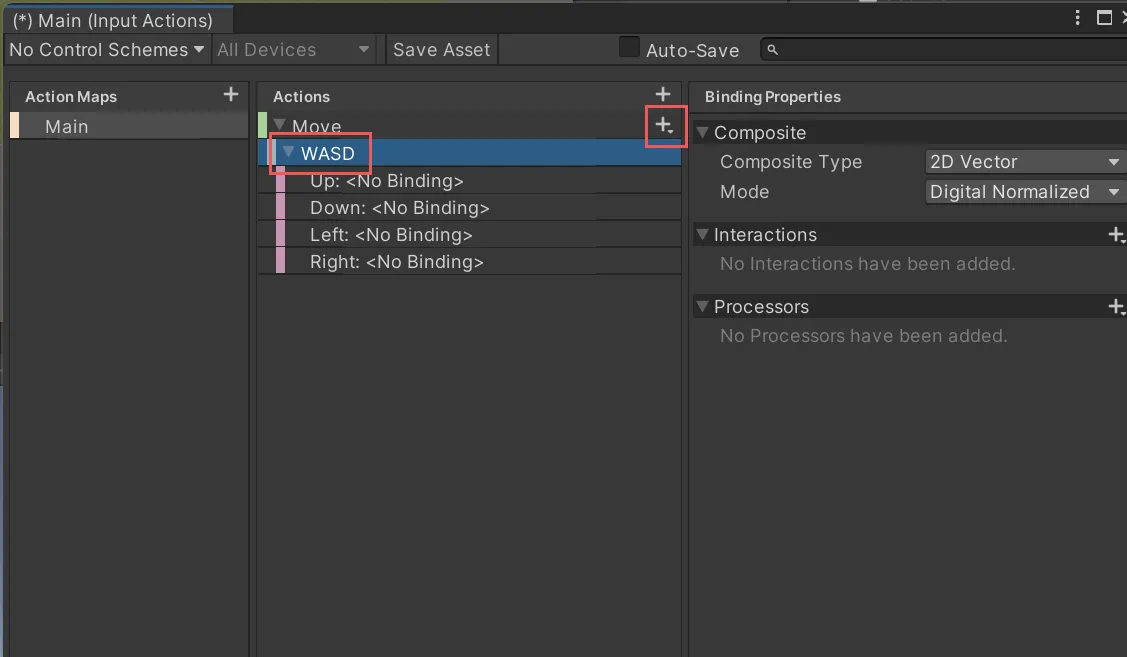The width and height of the screenshot is (1127, 657).
Task: Open the No Control Schemes dropdown
Action: pyautogui.click(x=106, y=50)
